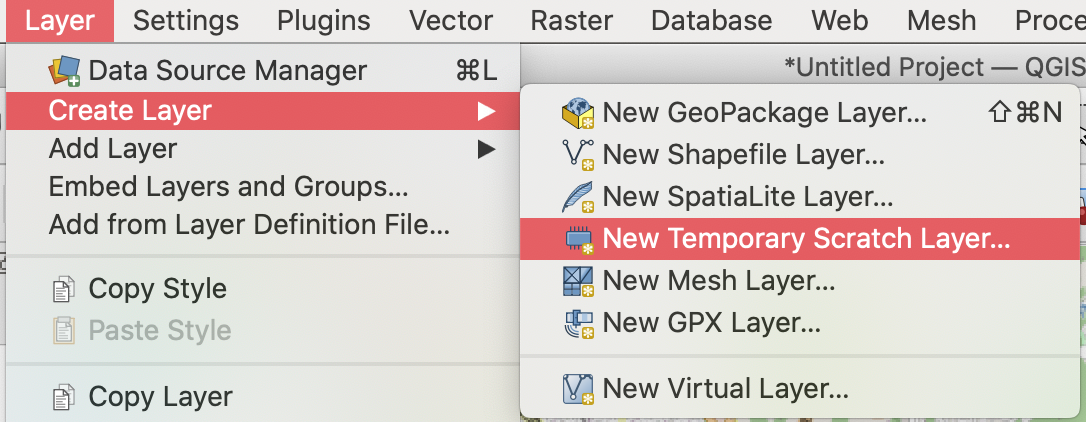Open the Plugins menu

(x=324, y=21)
